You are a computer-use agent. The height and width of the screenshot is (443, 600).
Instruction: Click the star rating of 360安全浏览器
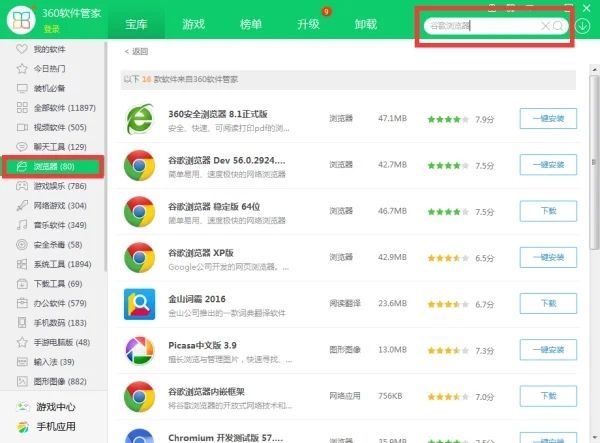448,119
